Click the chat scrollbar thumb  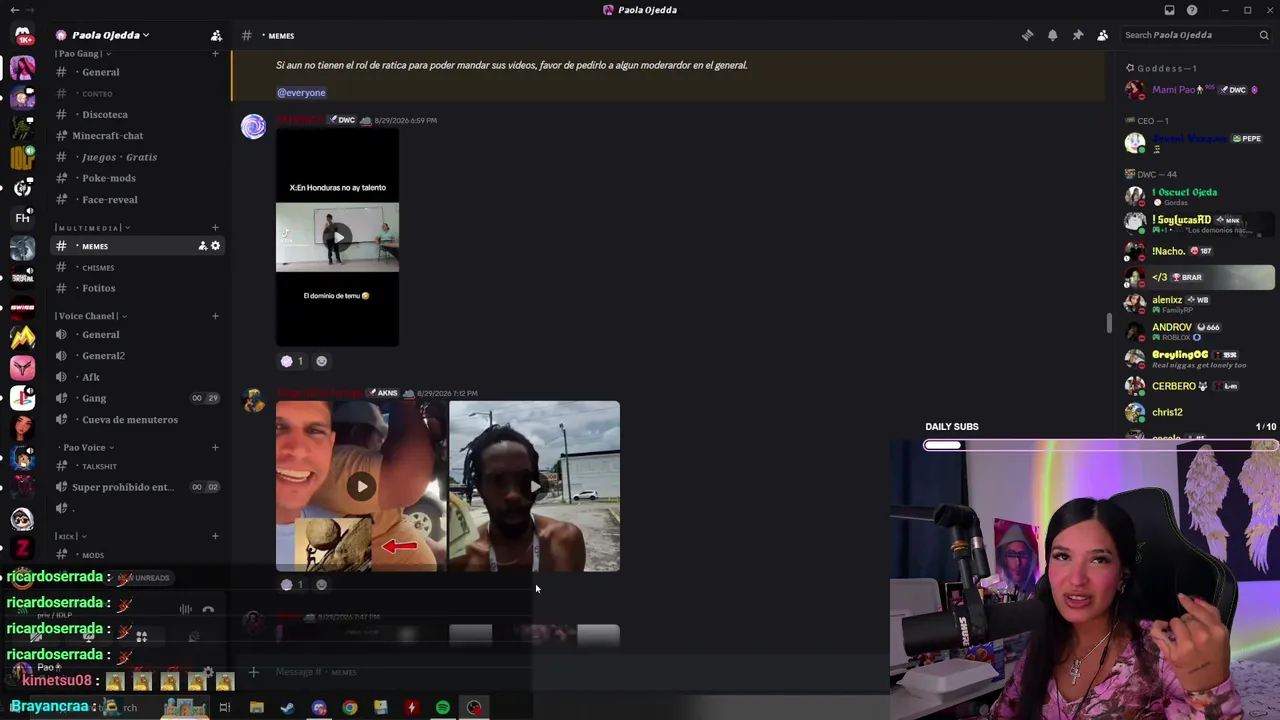coord(1108,324)
